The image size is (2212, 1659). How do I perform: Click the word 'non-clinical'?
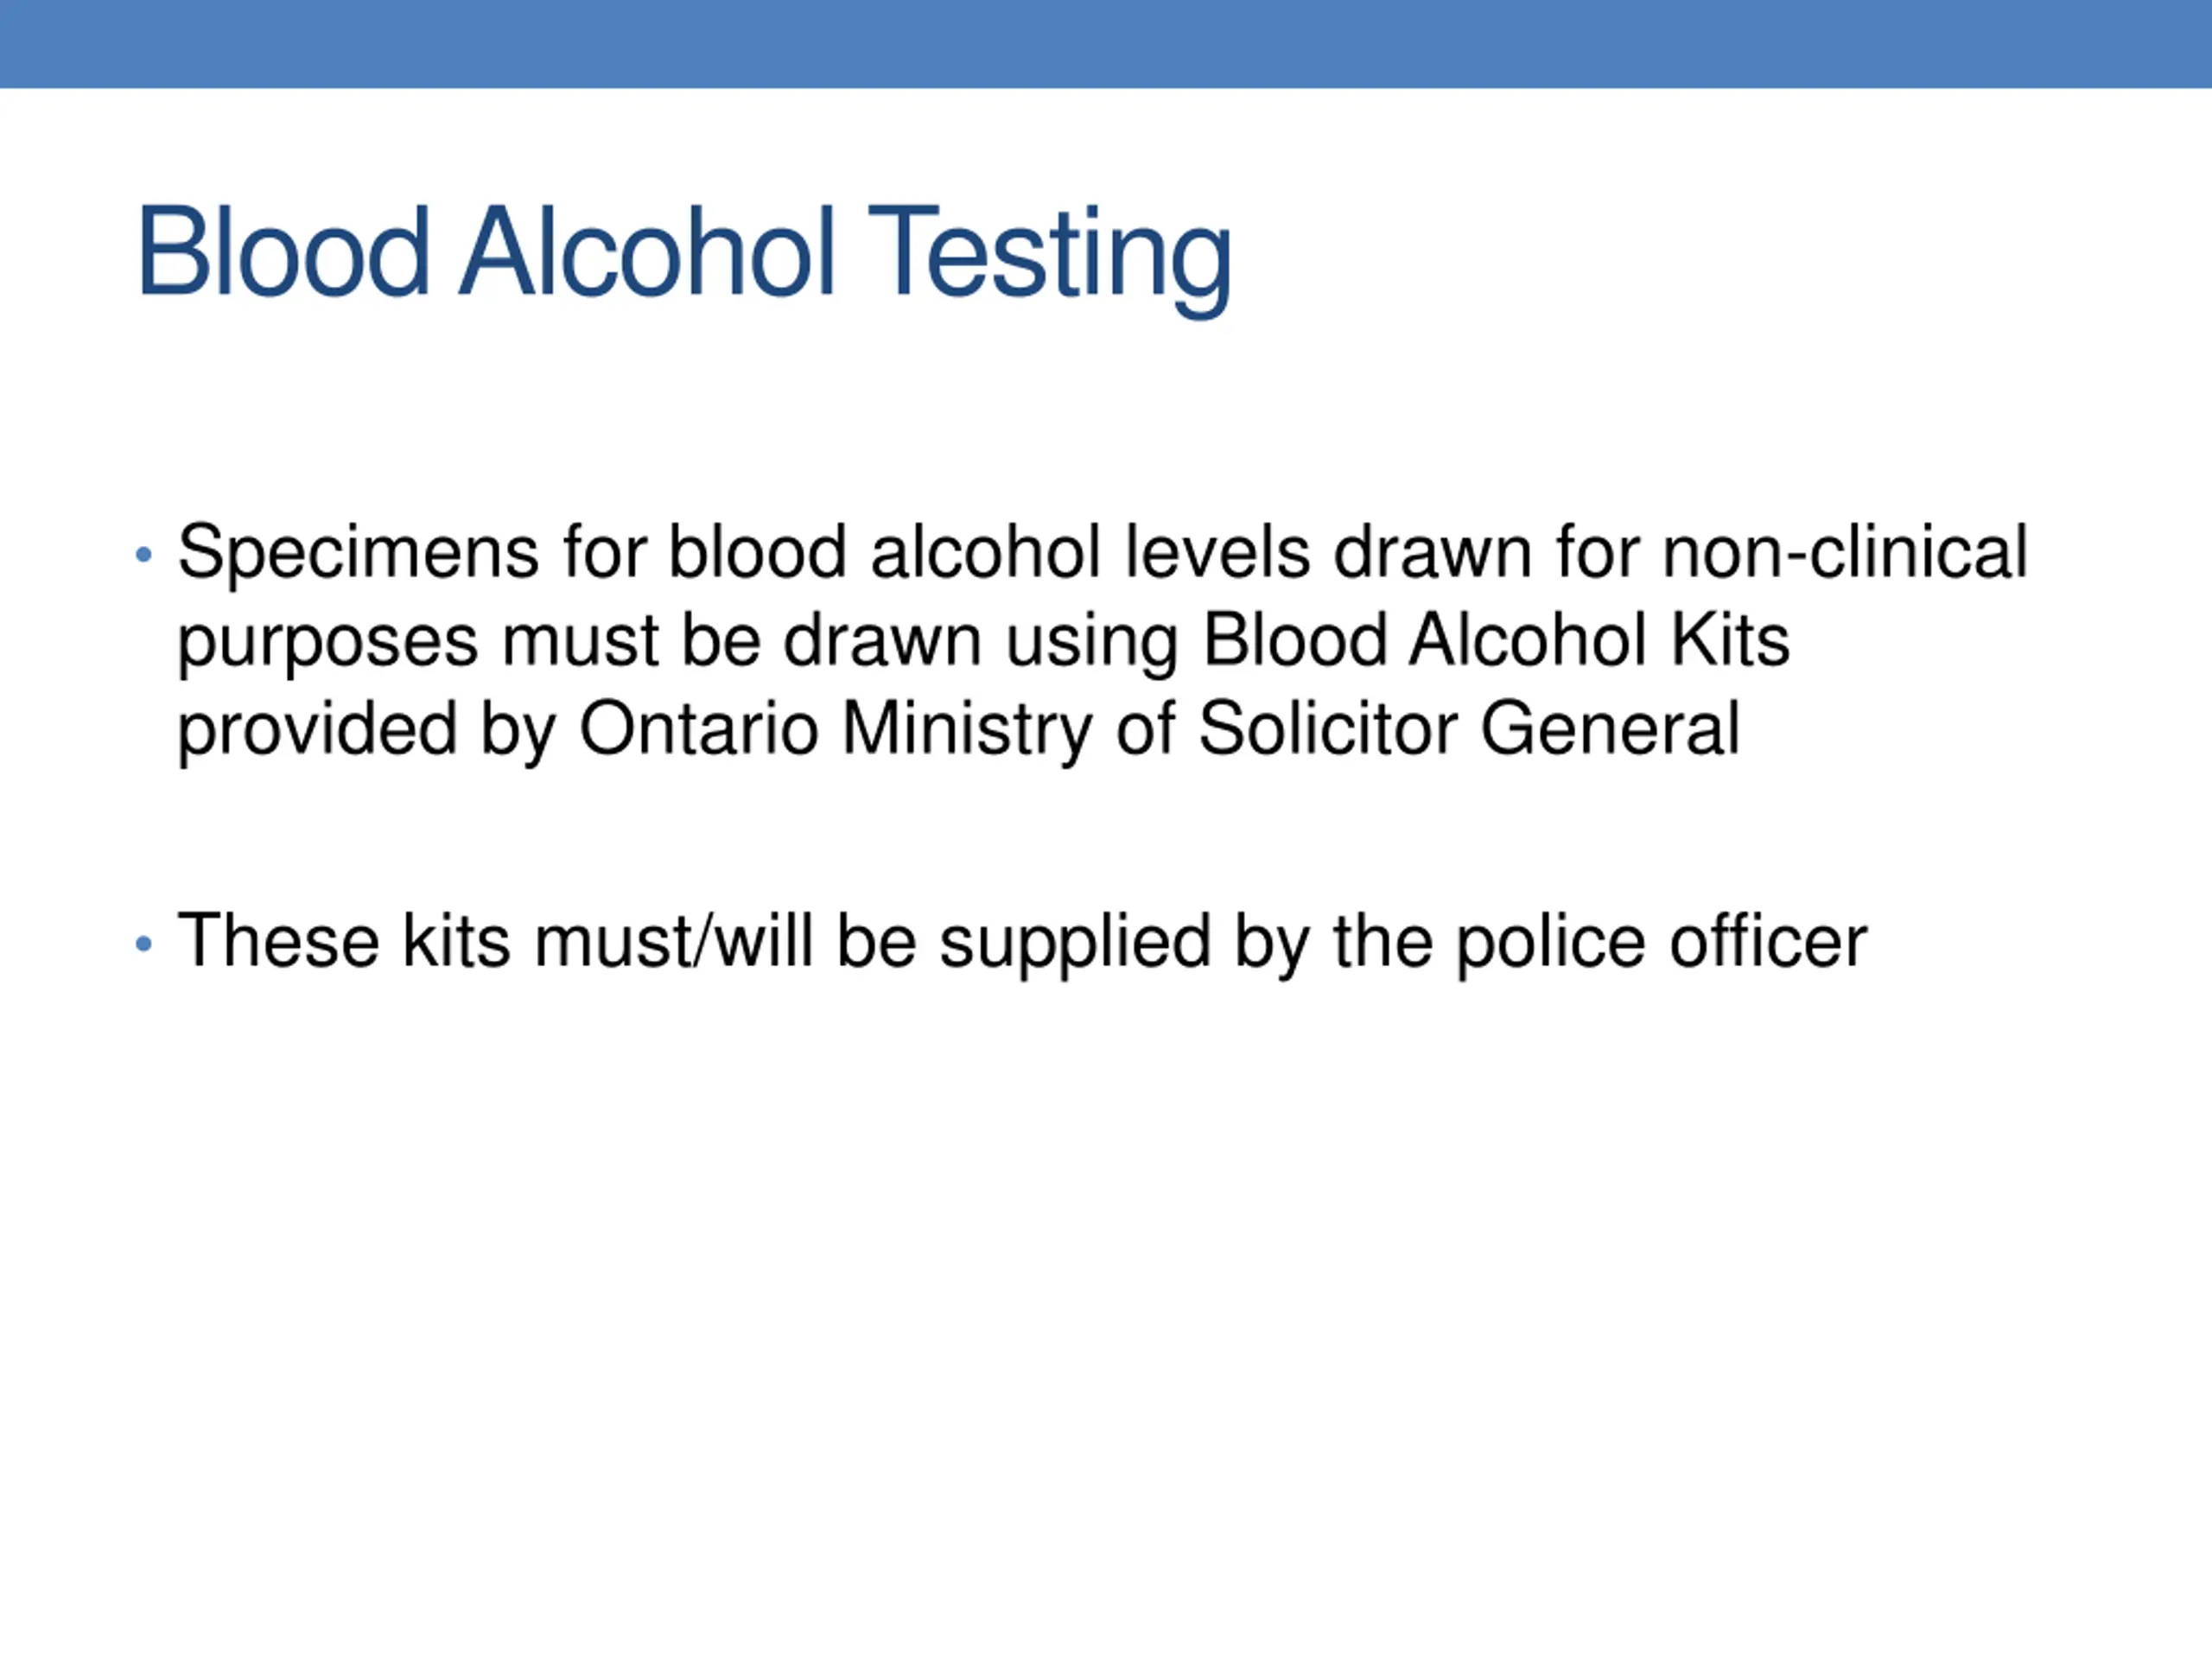click(x=1844, y=551)
